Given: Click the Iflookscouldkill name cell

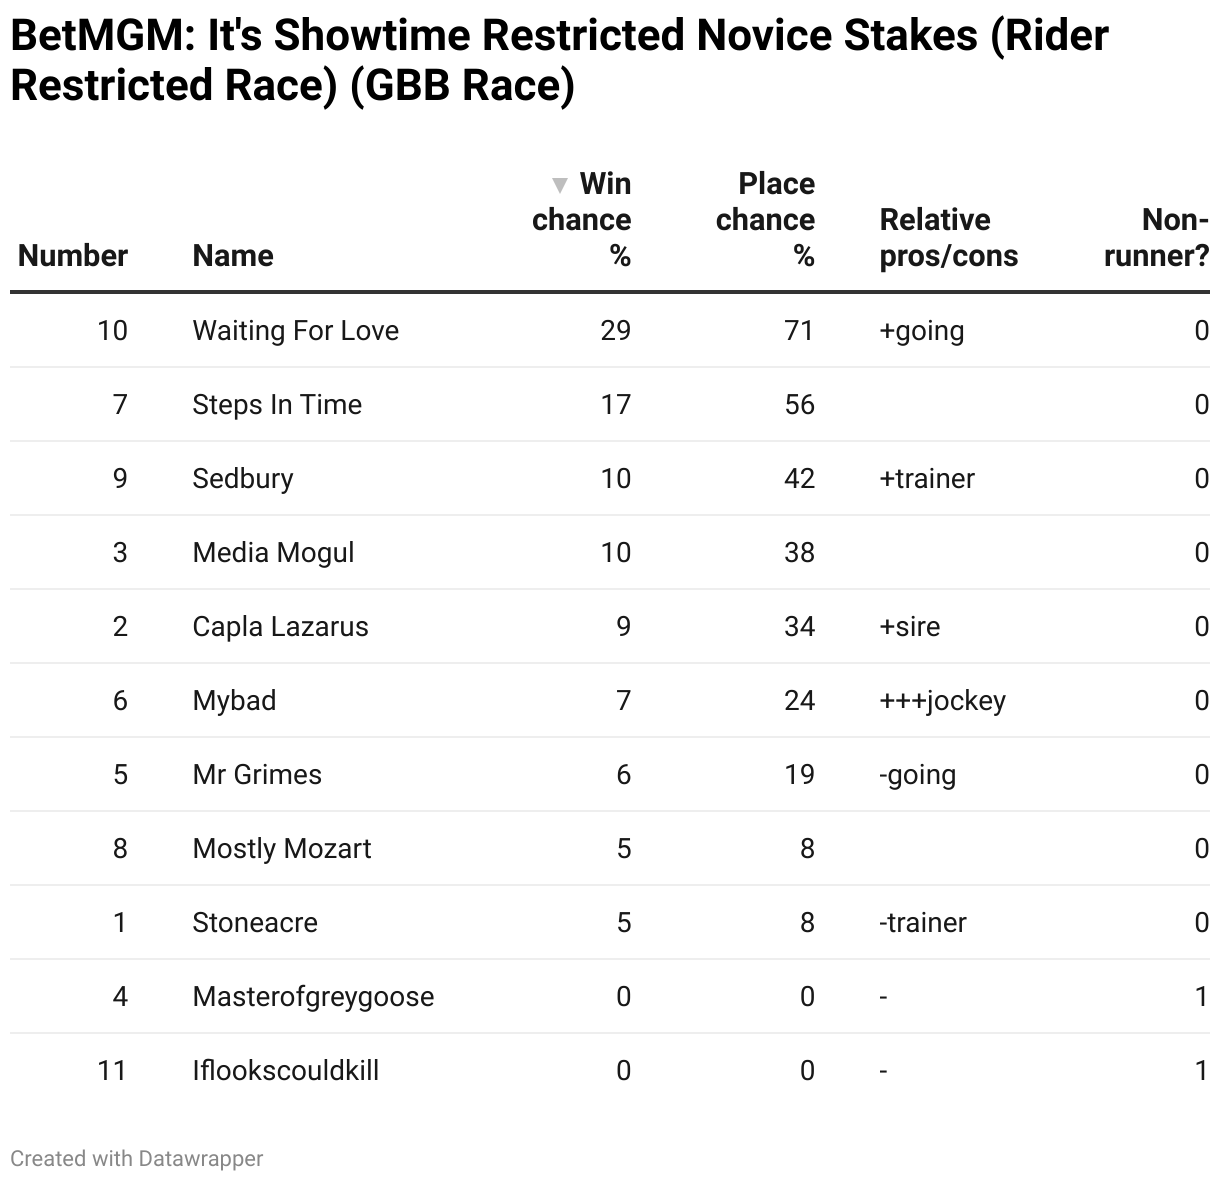Looking at the screenshot, I should (x=286, y=1071).
